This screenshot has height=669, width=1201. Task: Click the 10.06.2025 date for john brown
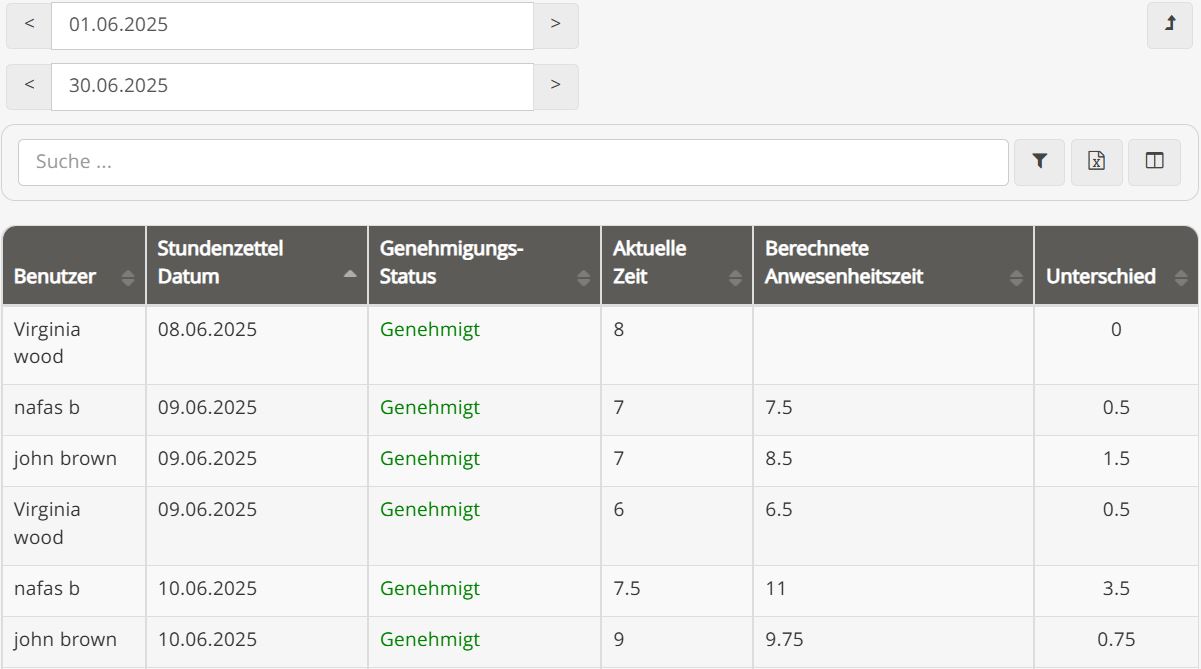point(207,639)
